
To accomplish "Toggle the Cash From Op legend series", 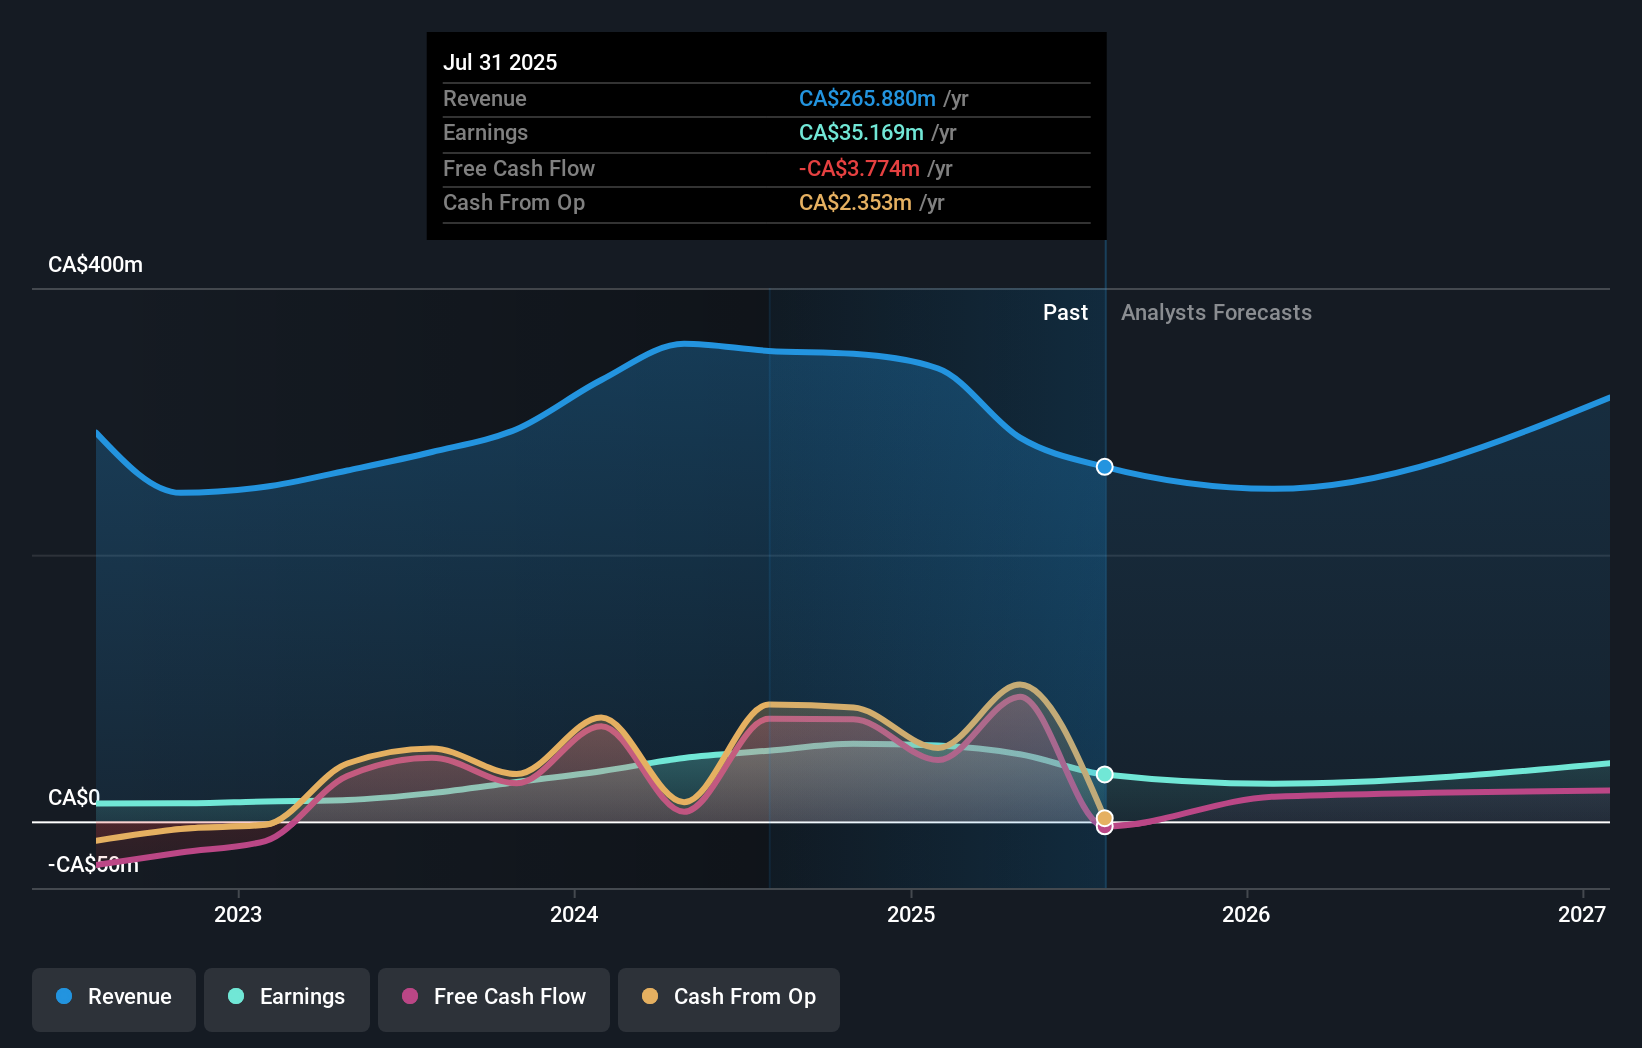I will [x=729, y=999].
